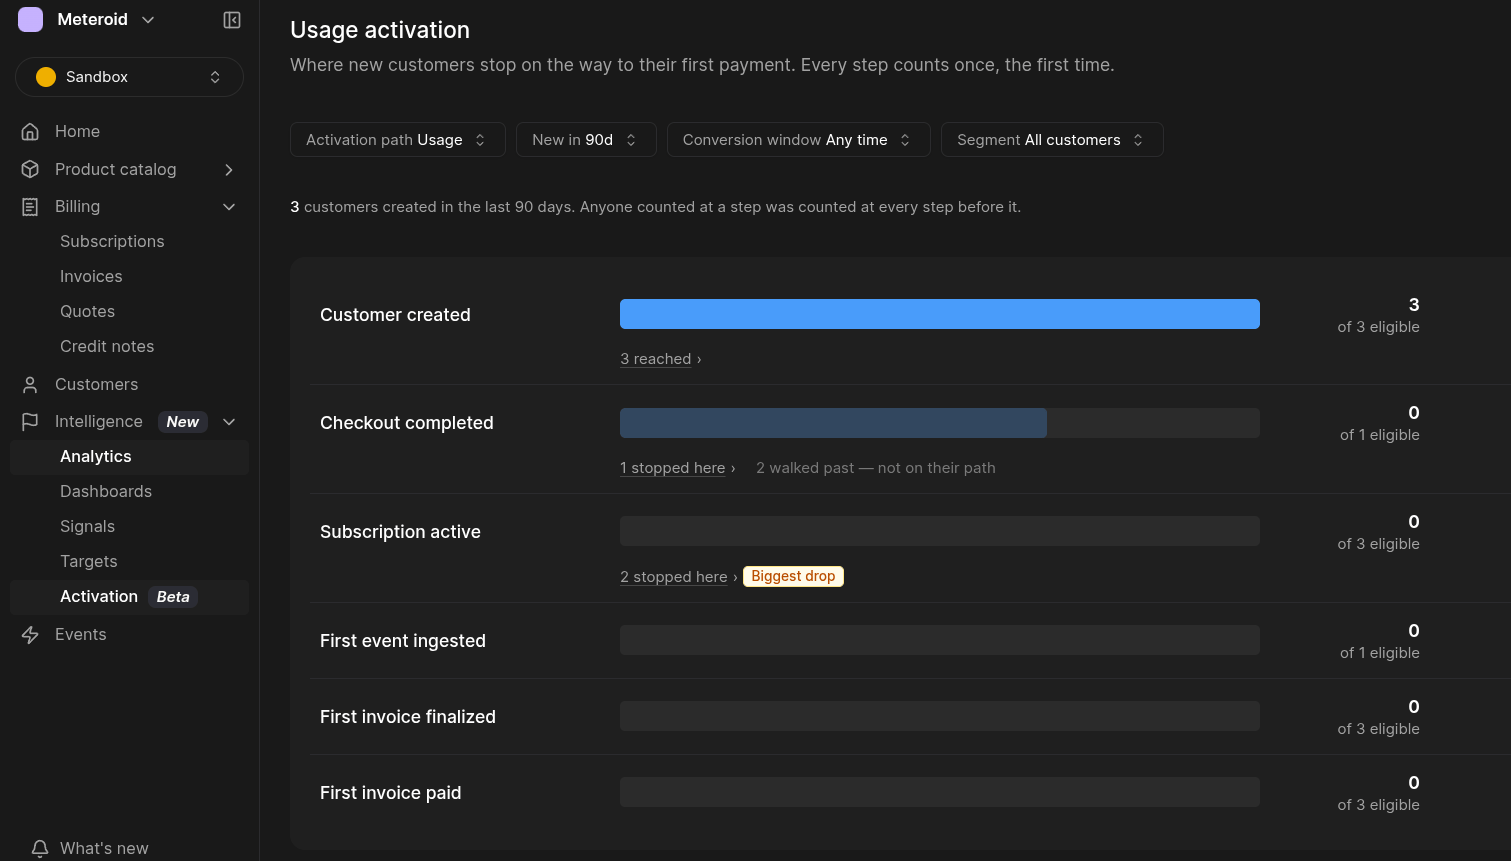Click First invoice paid count '0 of 3 eligible'
Image resolution: width=1511 pixels, height=861 pixels.
pos(1379,793)
